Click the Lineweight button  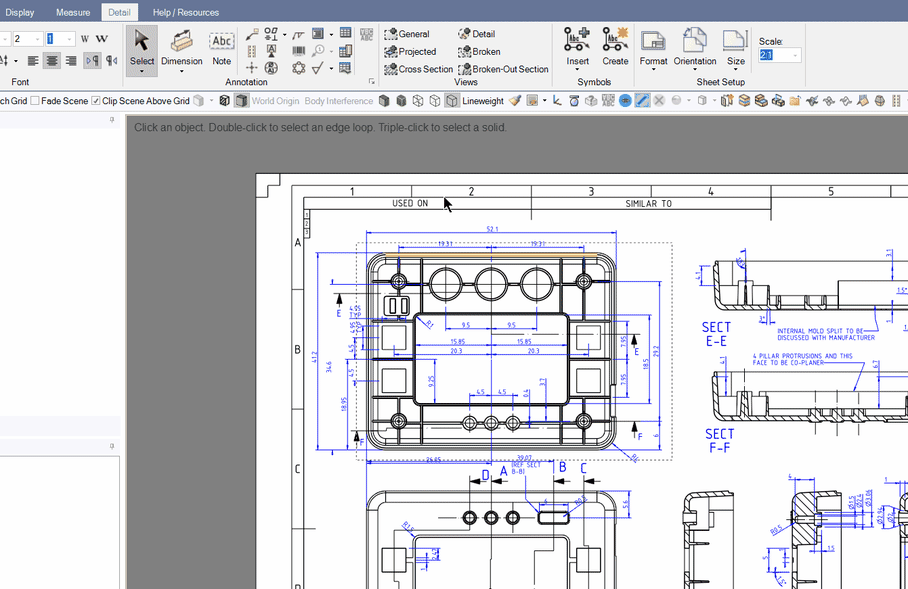click(x=483, y=101)
